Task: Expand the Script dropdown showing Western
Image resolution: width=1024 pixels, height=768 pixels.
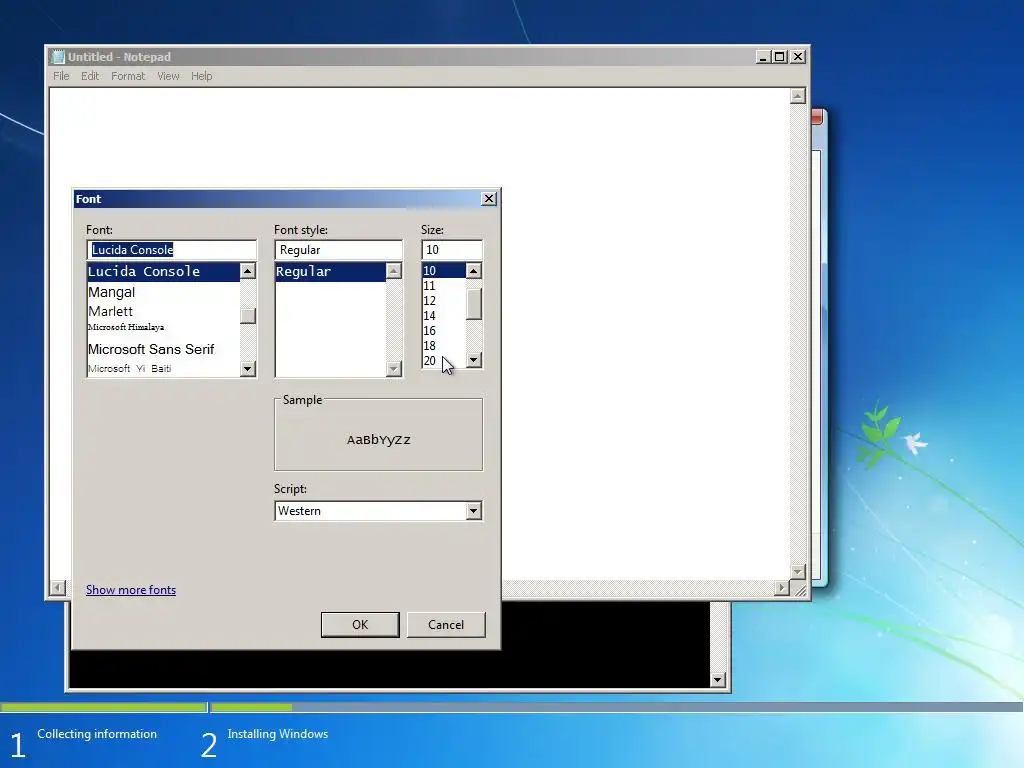Action: coord(473,511)
